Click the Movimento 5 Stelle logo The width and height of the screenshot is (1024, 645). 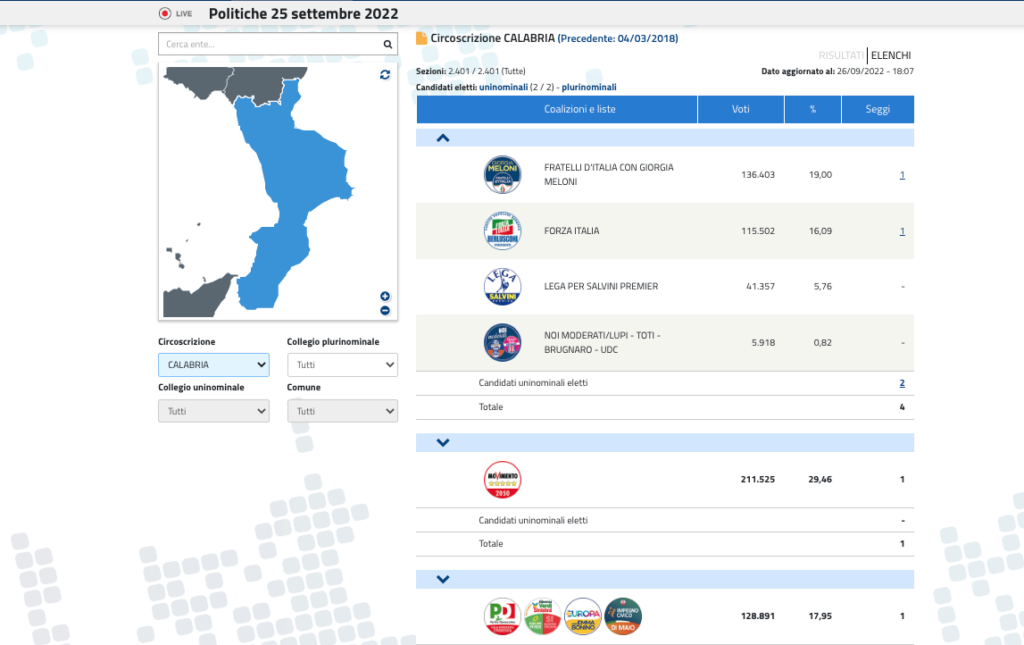click(502, 479)
